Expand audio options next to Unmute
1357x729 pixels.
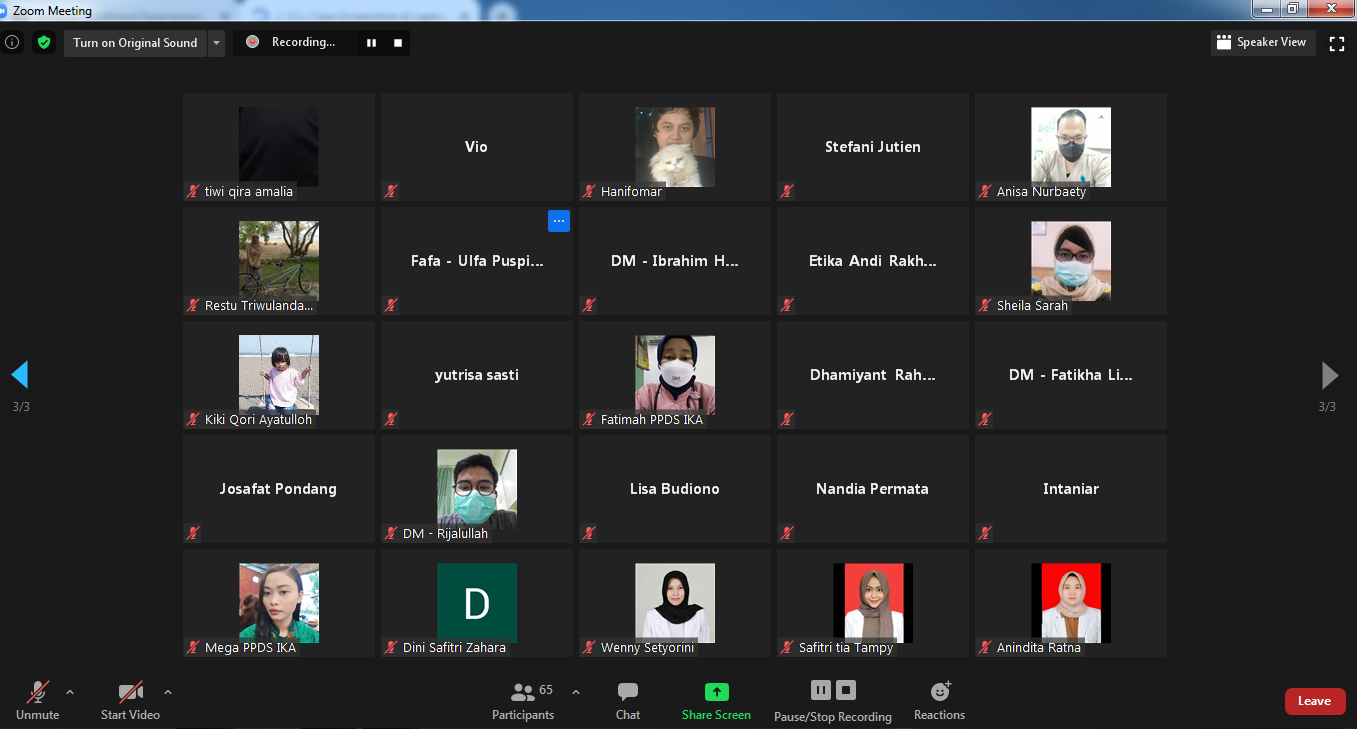pyautogui.click(x=69, y=691)
